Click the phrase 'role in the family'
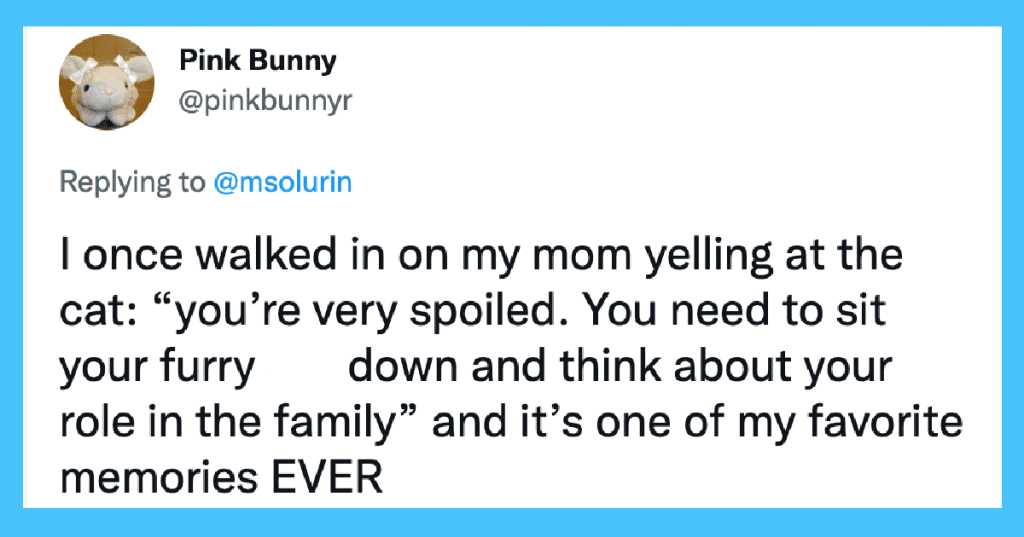Viewport: 1024px width, 537px height. pos(229,423)
